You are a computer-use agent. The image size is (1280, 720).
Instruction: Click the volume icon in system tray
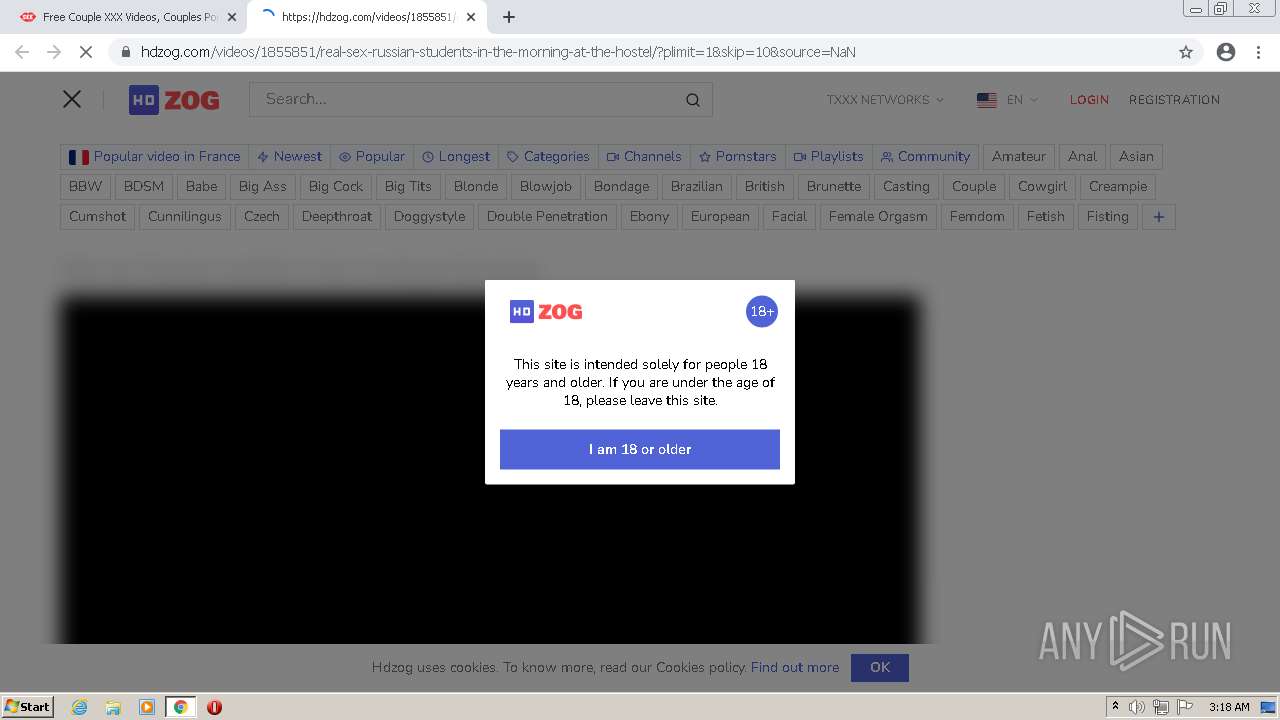tap(1136, 707)
